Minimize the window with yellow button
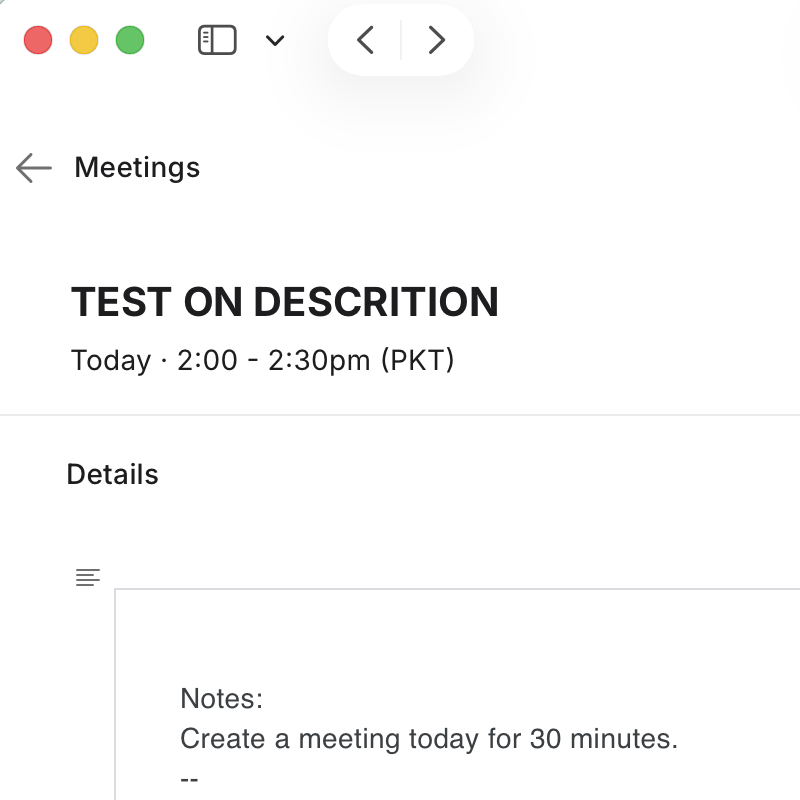The width and height of the screenshot is (800, 800). [x=84, y=41]
